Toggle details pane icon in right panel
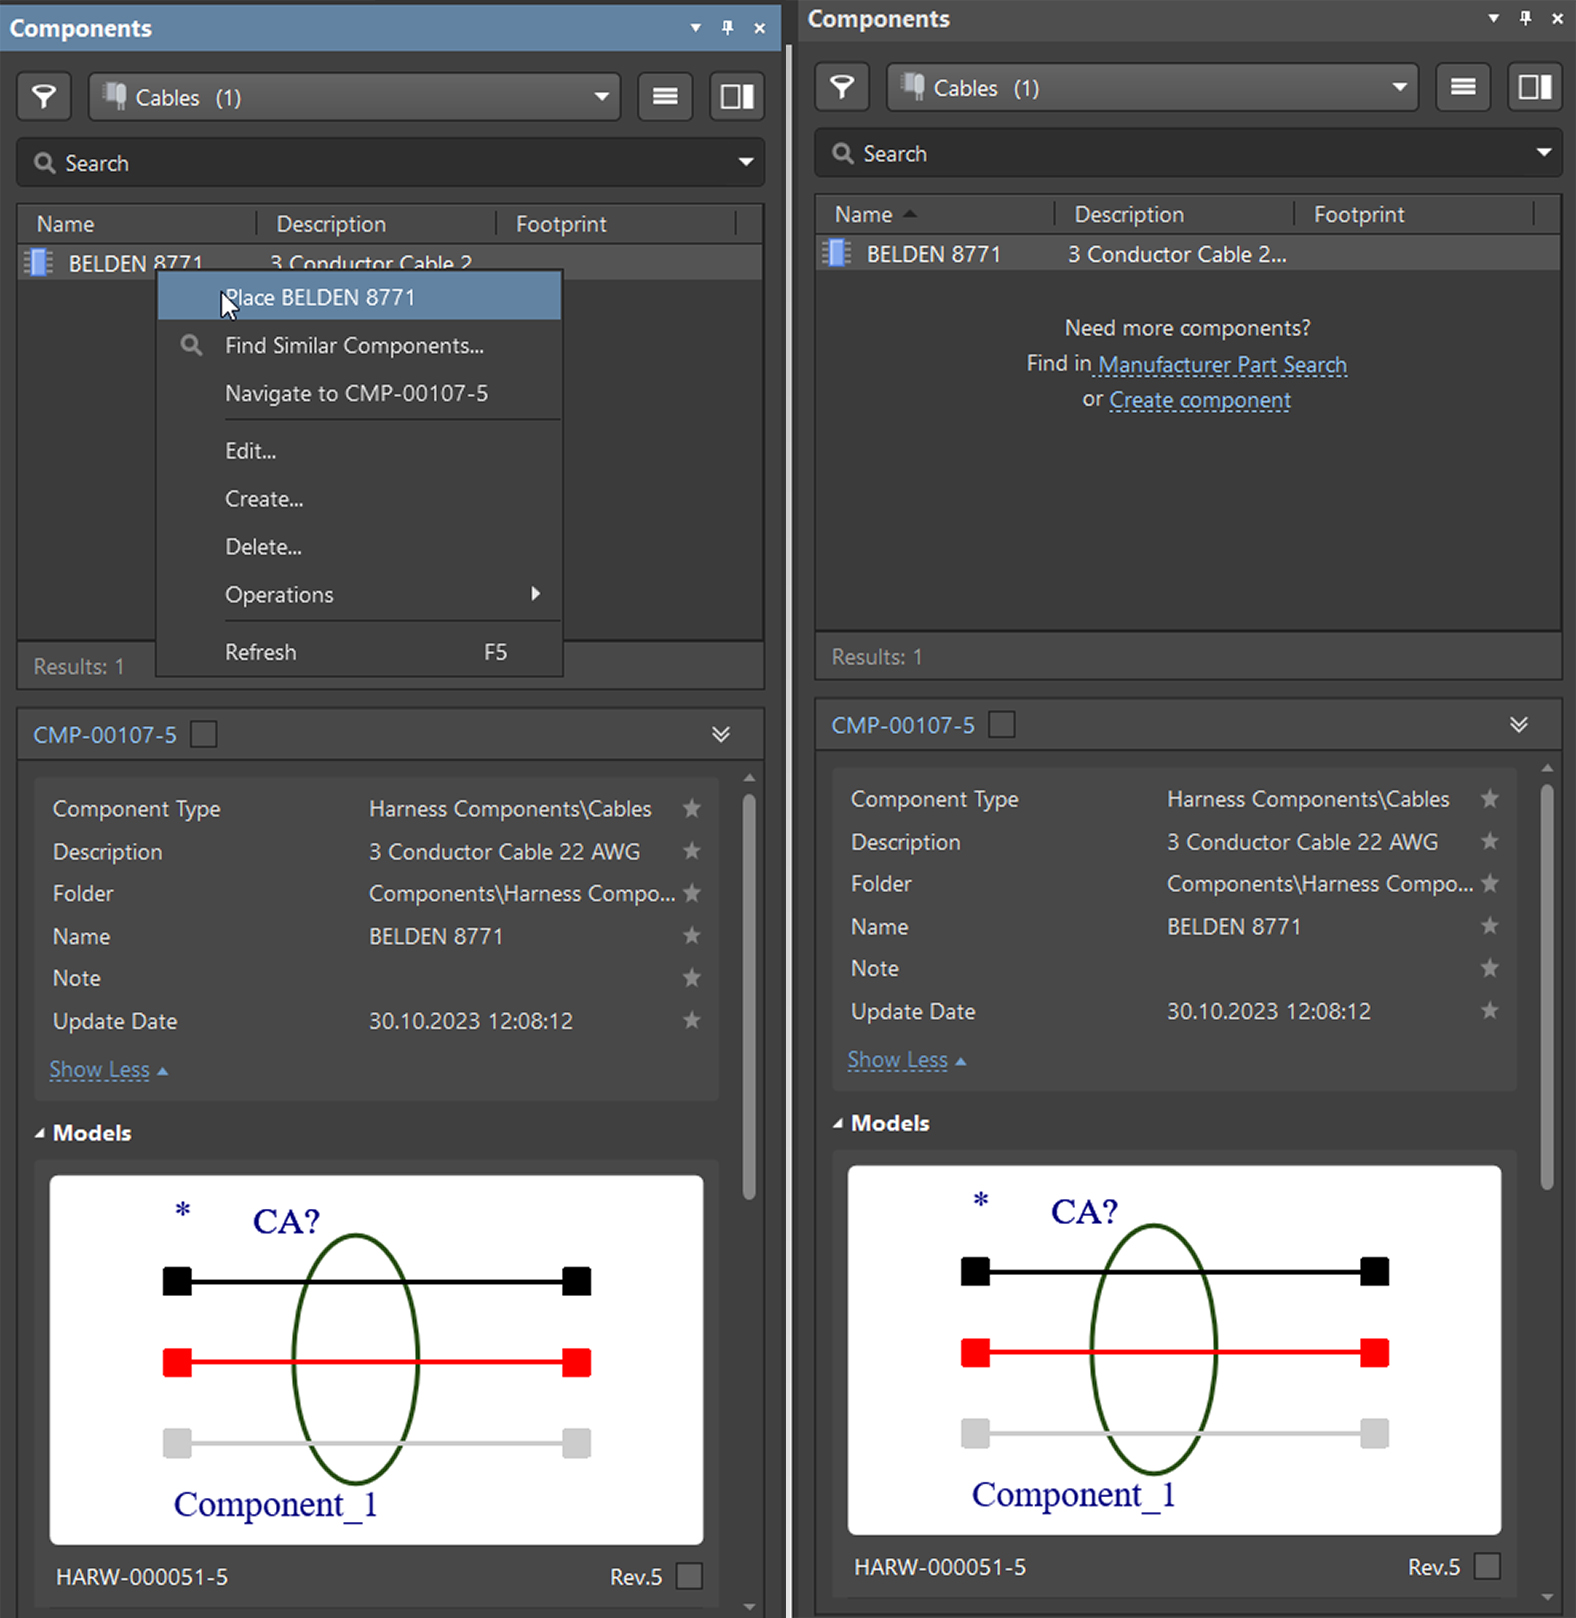 [1534, 88]
